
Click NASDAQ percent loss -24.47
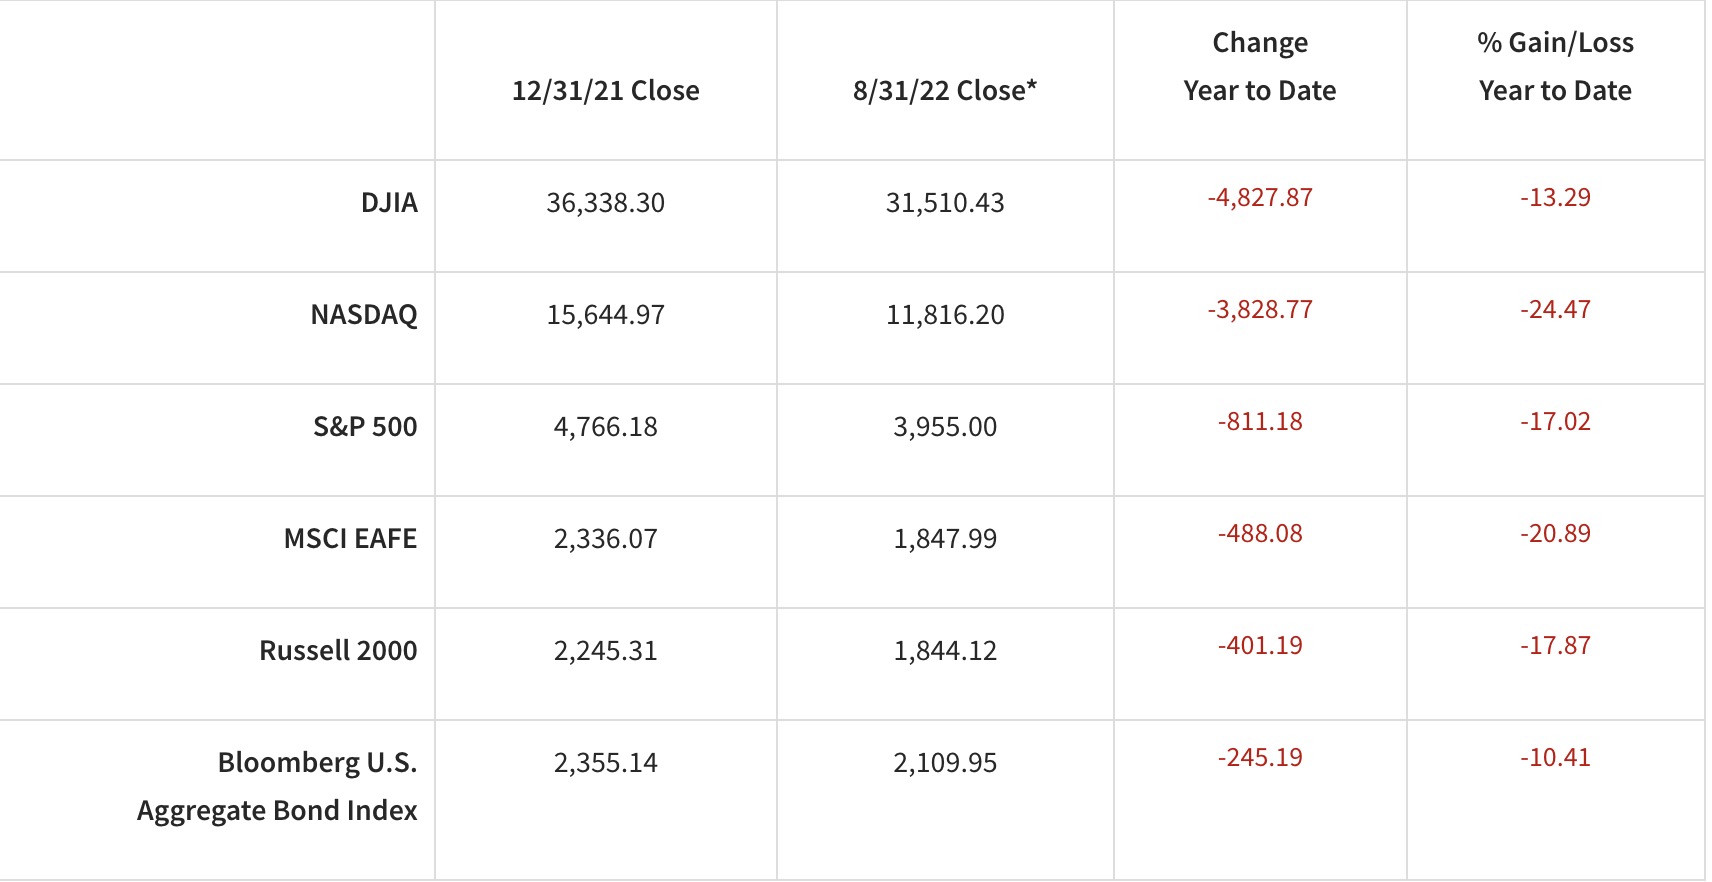pyautogui.click(x=1555, y=310)
